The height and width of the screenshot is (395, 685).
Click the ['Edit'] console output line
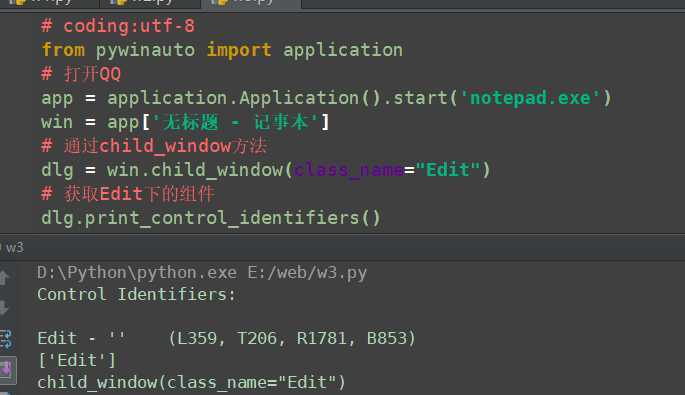tap(77, 360)
